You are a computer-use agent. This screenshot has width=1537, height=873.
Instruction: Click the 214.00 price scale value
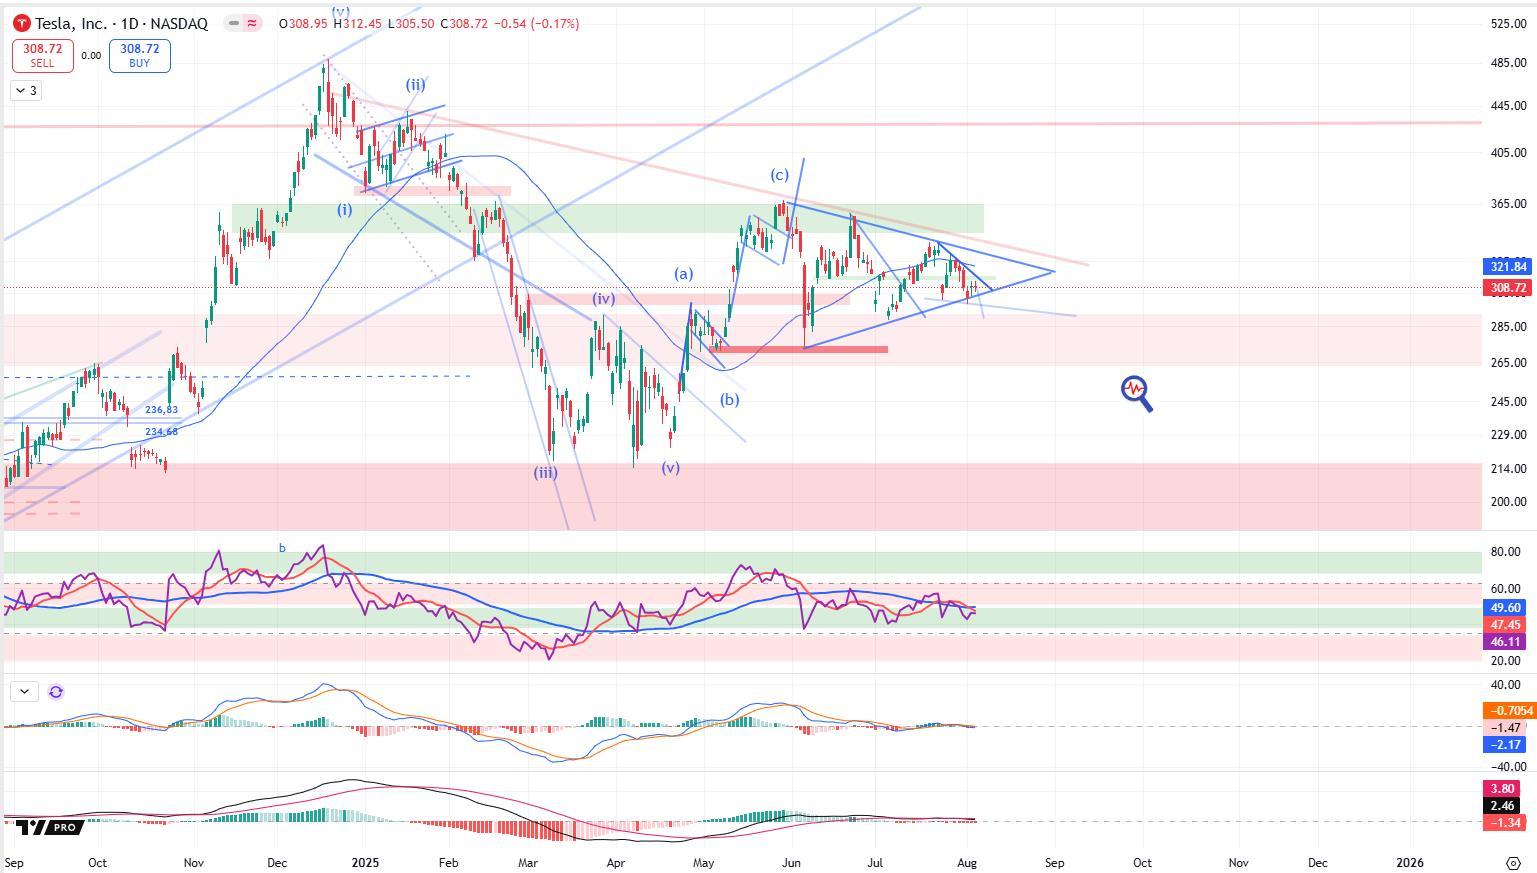[1508, 468]
